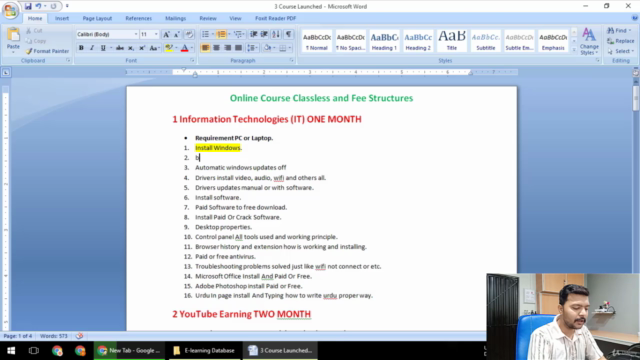Save the document from Quick Access toolbar
This screenshot has height=360, width=640.
point(28,6)
